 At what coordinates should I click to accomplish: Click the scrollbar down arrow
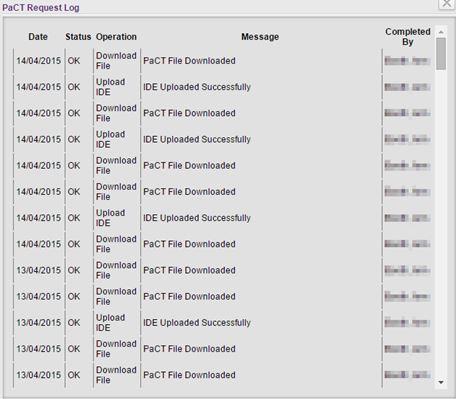(441, 382)
